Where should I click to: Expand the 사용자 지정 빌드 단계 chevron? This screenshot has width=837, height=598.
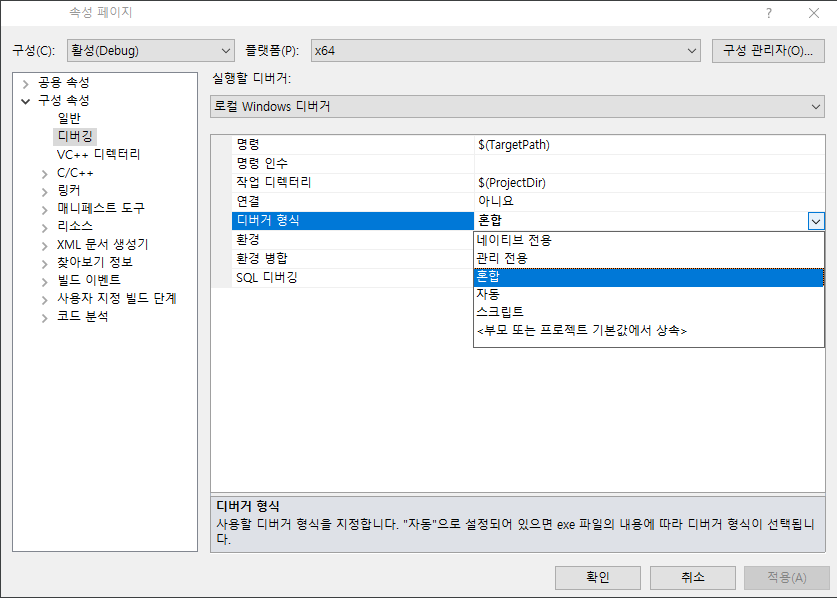[45, 300]
